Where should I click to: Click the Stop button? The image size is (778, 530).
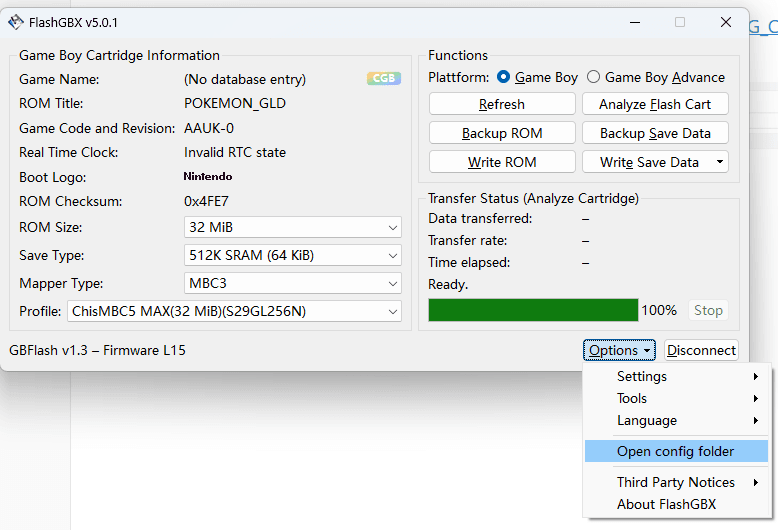708,310
